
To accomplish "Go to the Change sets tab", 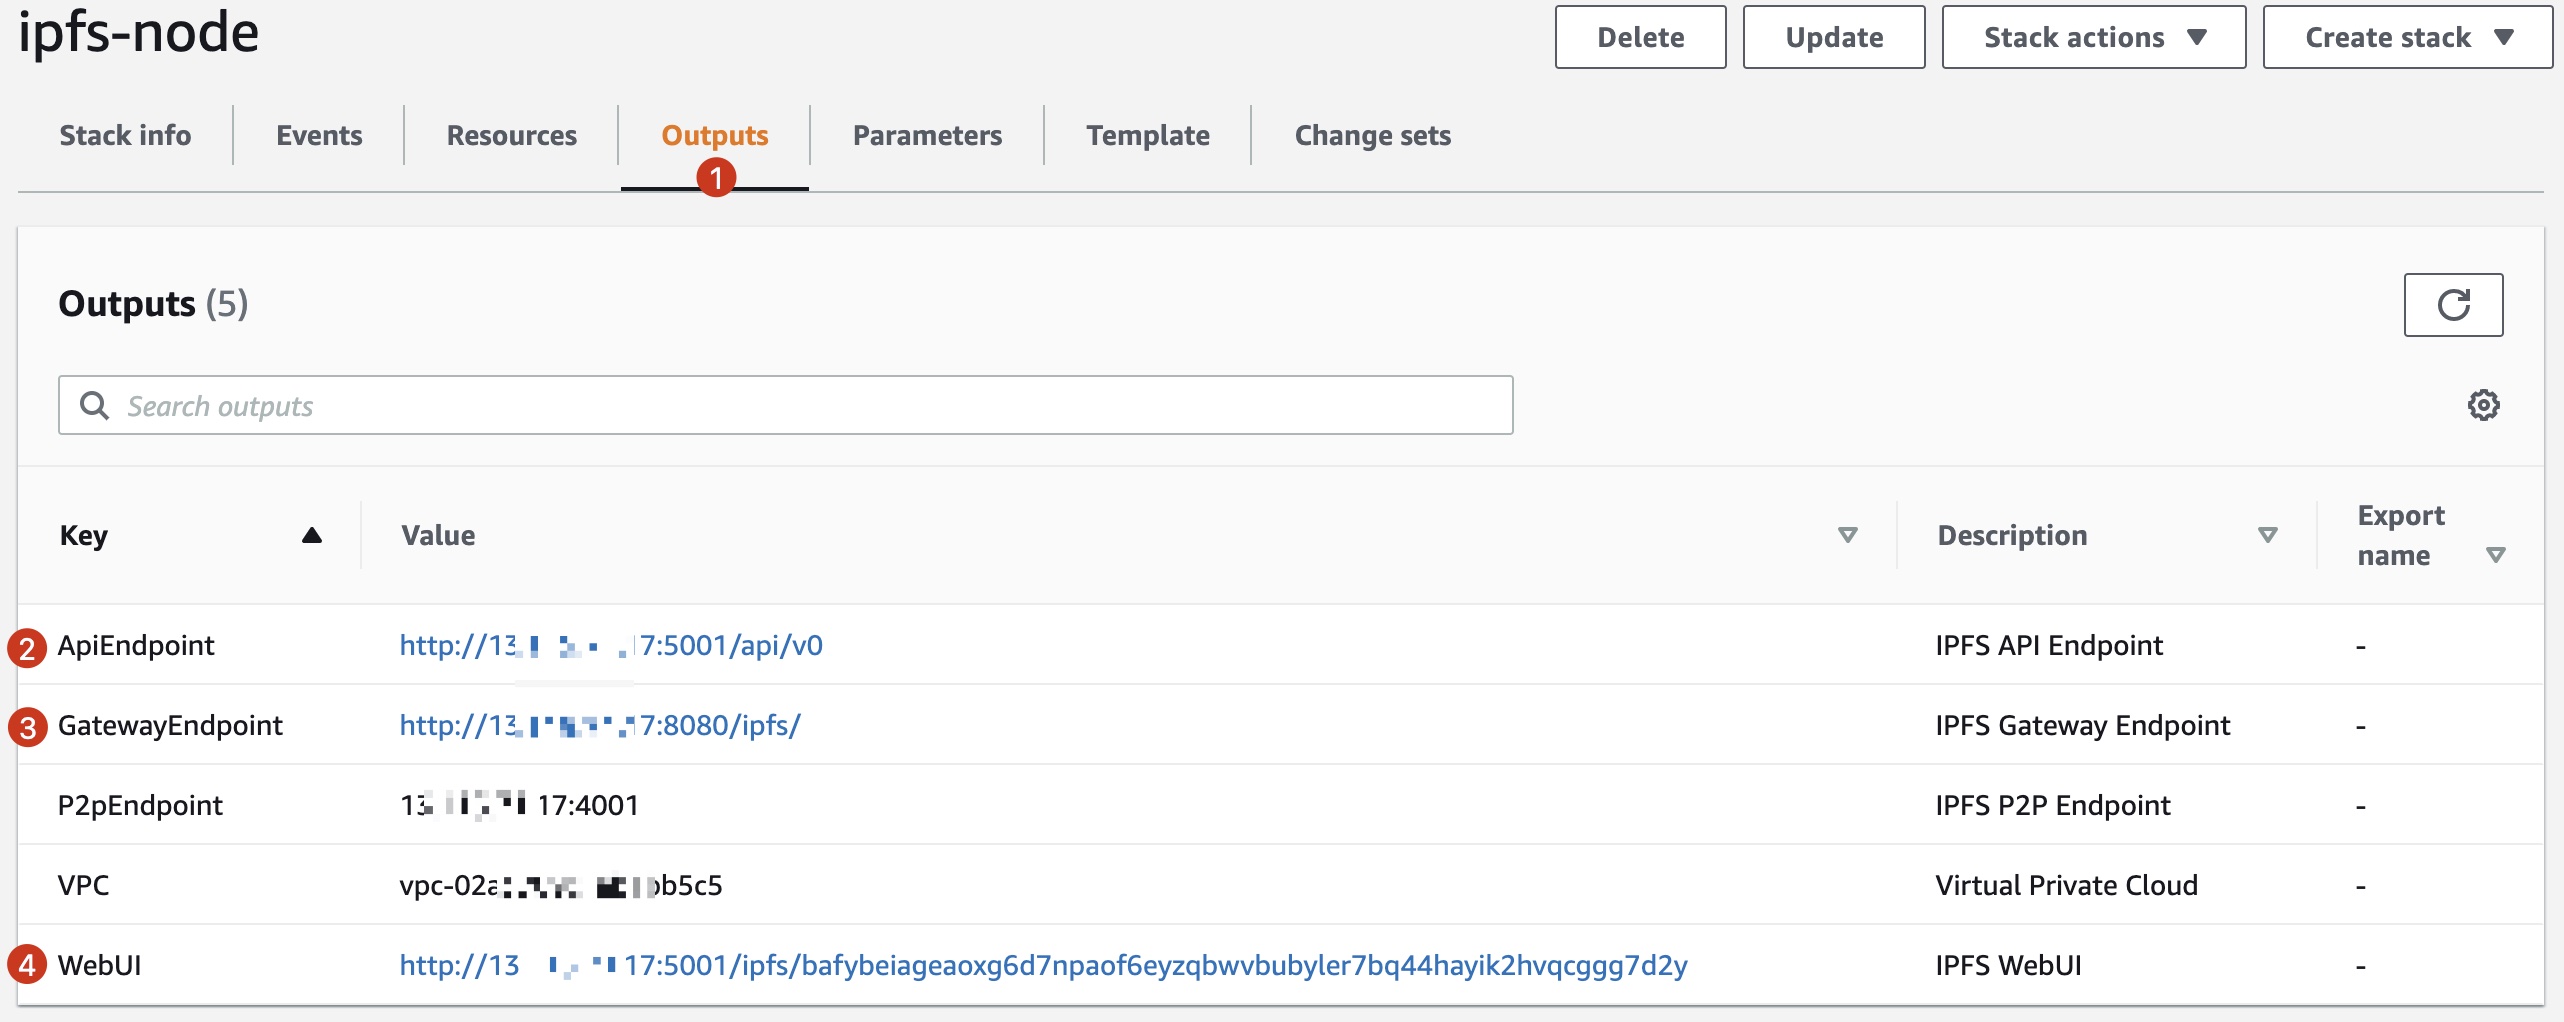I will point(1372,135).
